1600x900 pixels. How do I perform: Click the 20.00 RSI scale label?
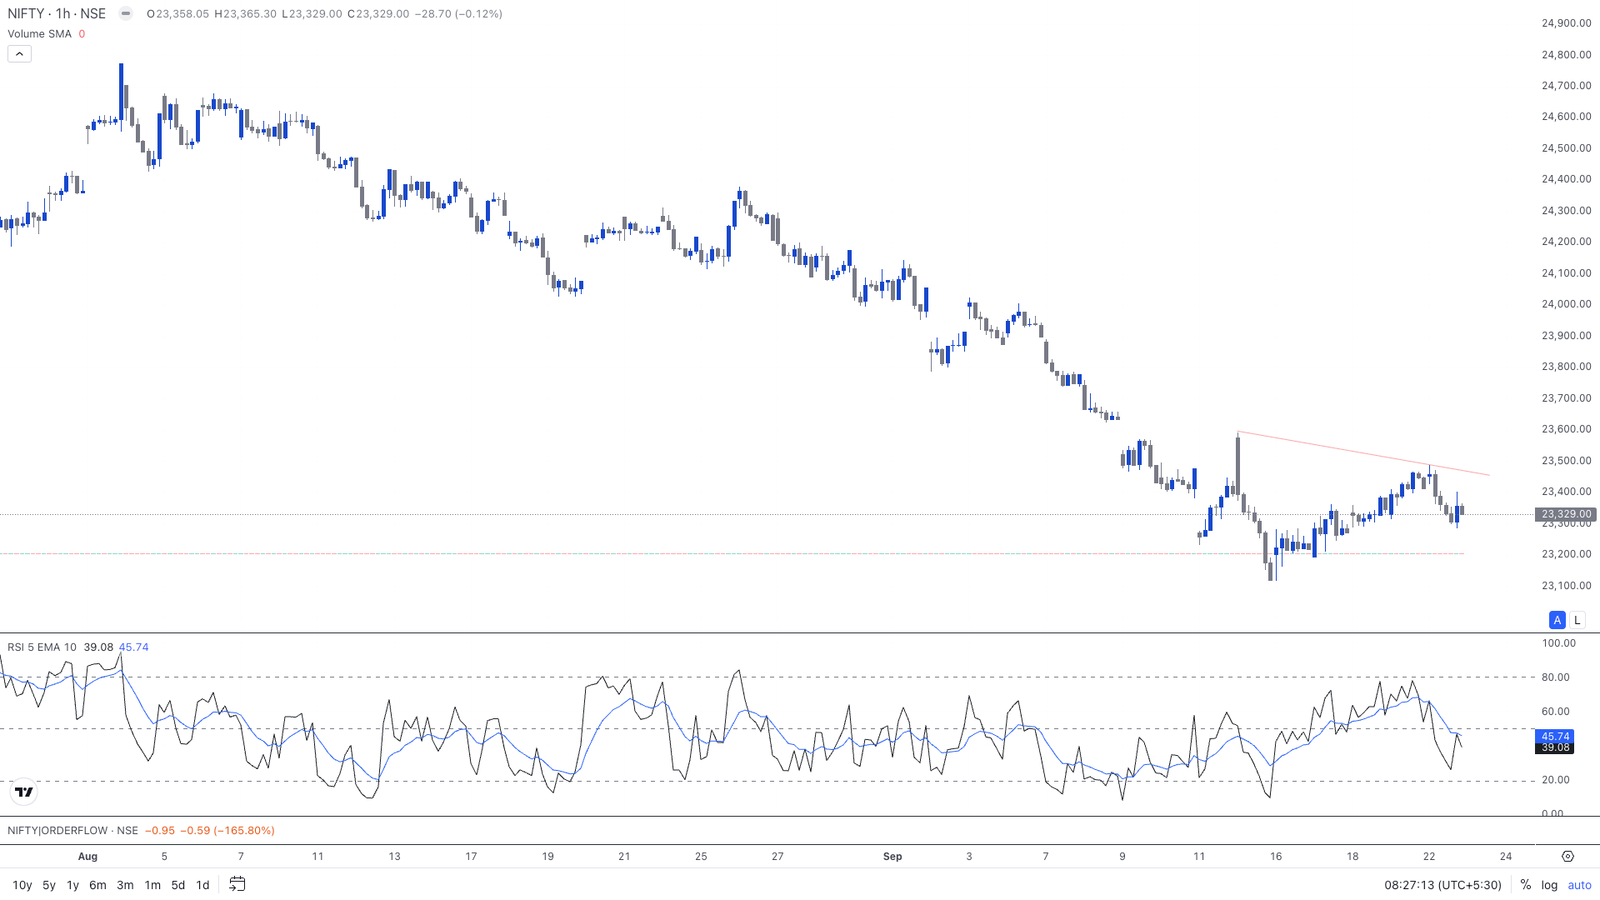click(x=1555, y=780)
